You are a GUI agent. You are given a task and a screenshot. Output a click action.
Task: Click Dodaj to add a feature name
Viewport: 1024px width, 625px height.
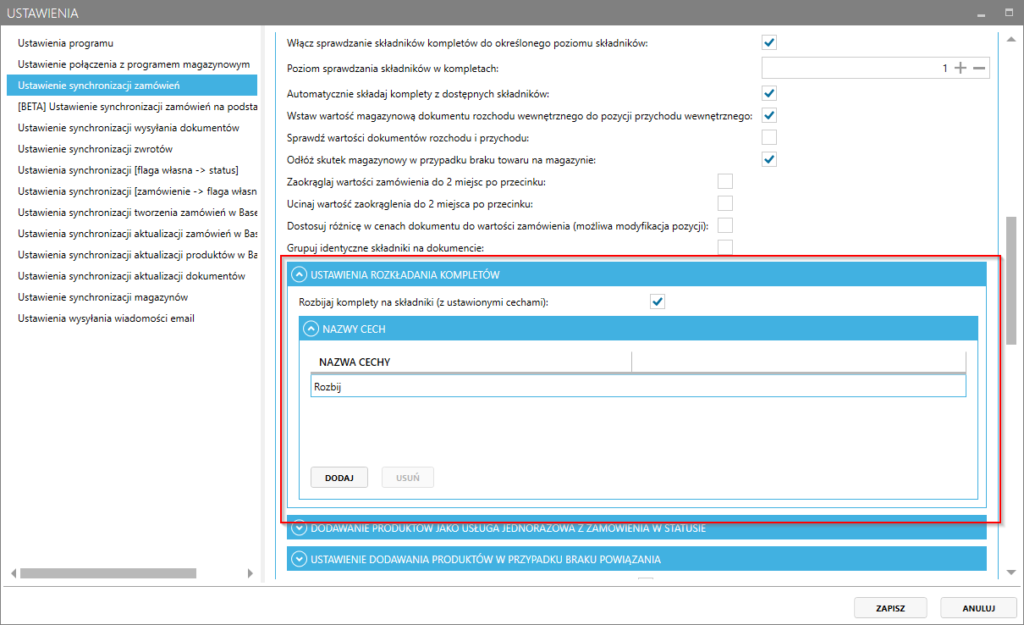click(x=339, y=477)
